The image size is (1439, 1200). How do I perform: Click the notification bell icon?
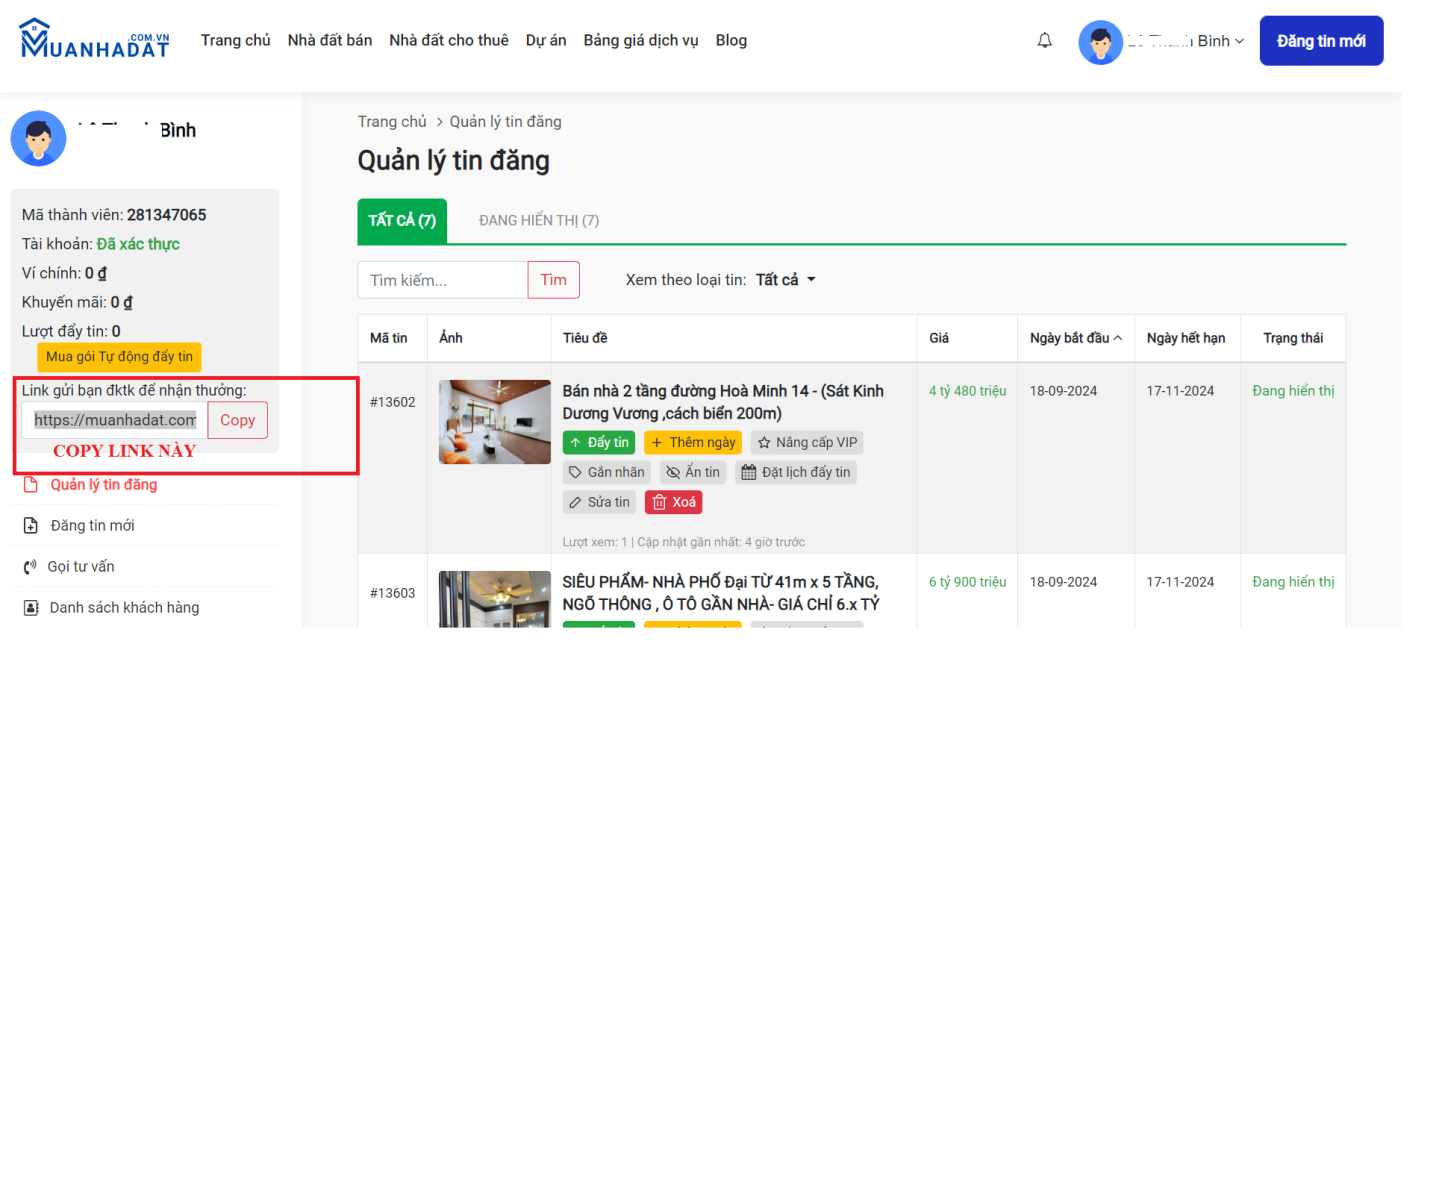click(1044, 41)
